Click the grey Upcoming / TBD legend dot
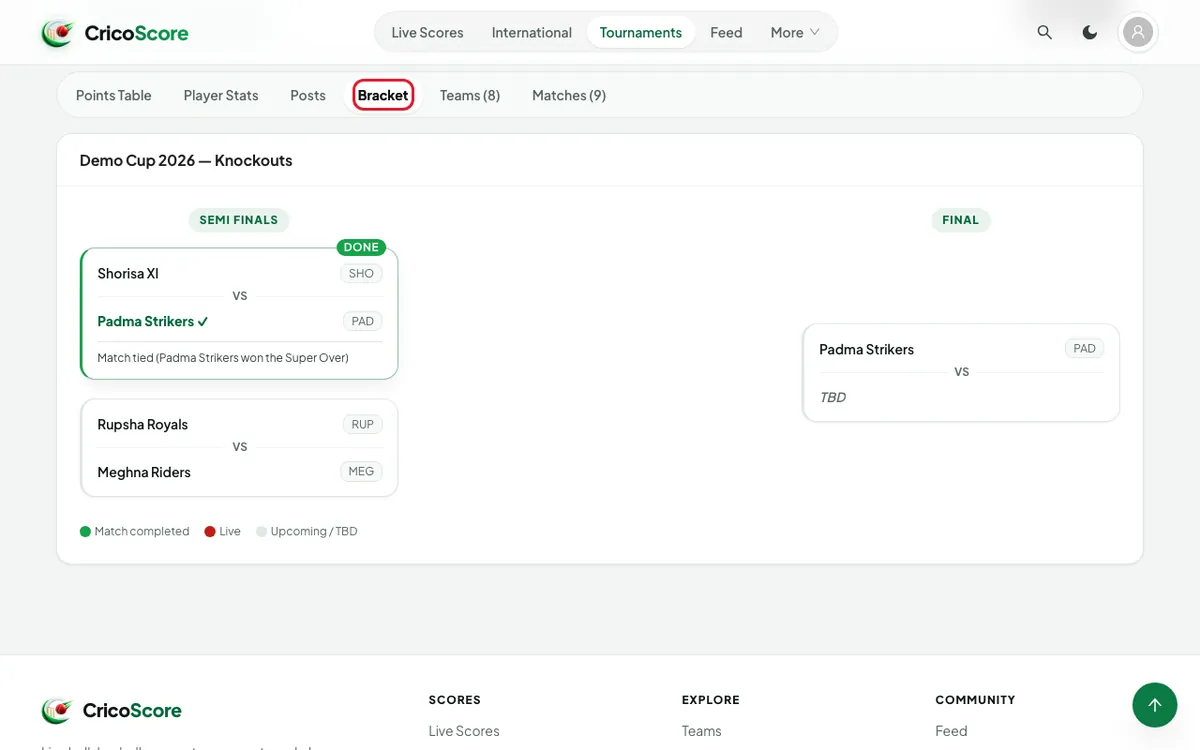The image size is (1200, 750). tap(262, 532)
